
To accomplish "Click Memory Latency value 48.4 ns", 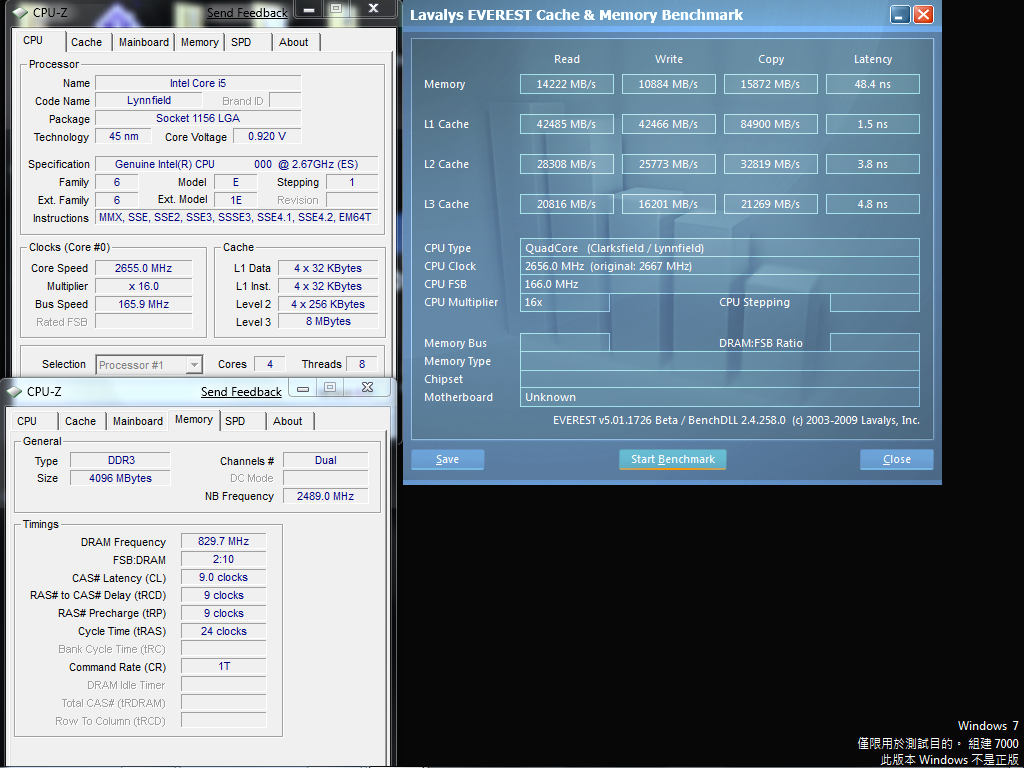I will point(873,84).
